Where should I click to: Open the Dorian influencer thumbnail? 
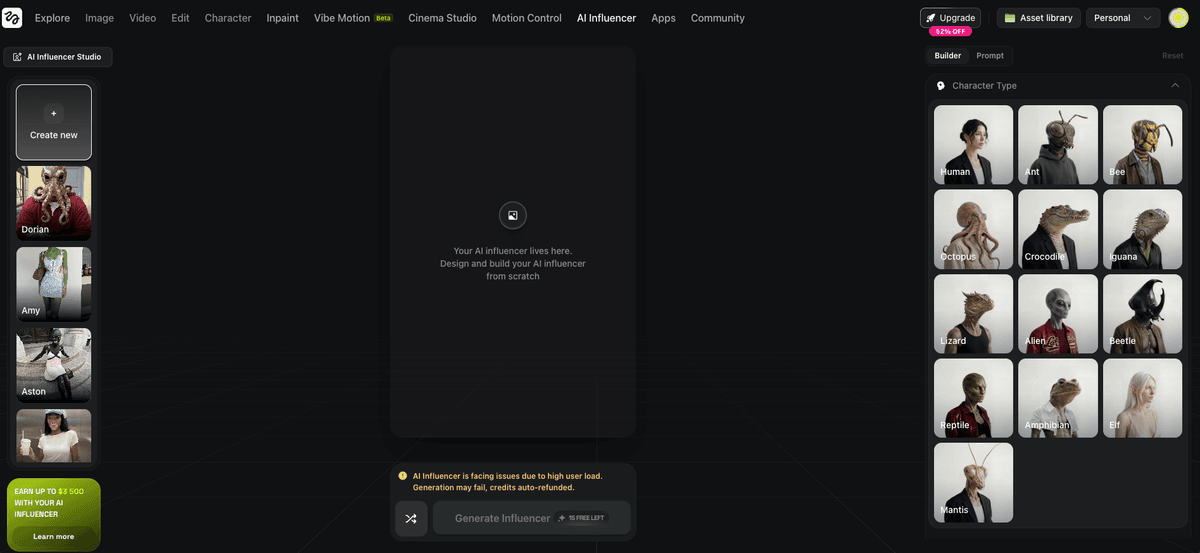(54, 203)
